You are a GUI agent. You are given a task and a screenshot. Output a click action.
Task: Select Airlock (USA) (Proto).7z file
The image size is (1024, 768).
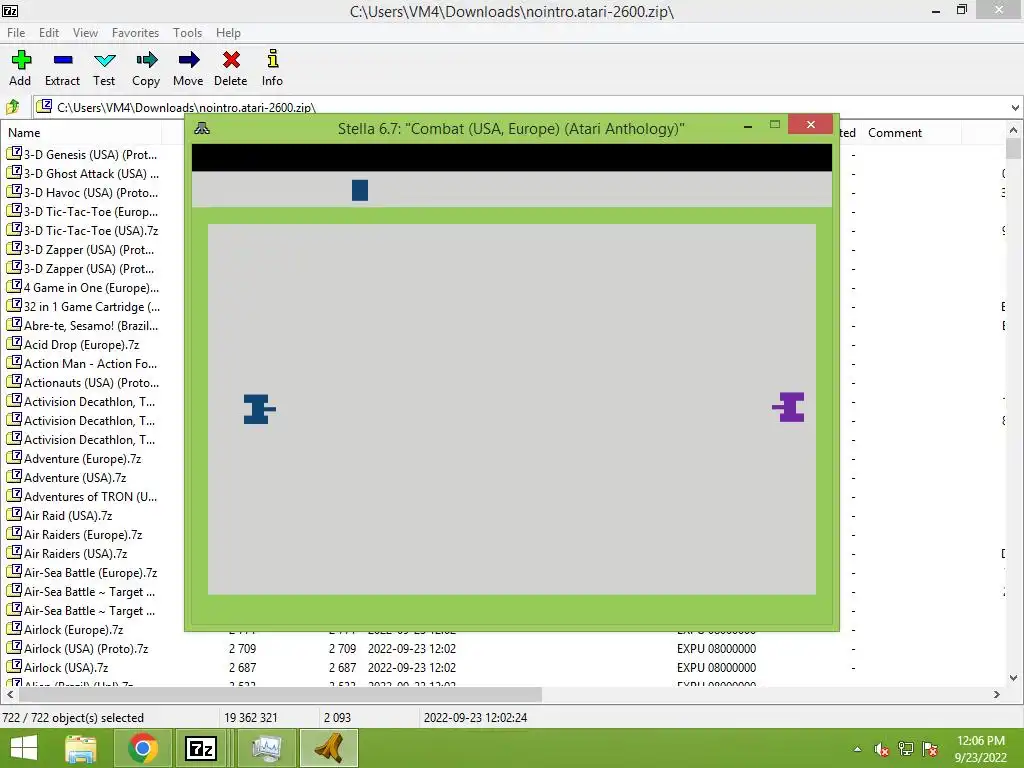tap(86, 649)
